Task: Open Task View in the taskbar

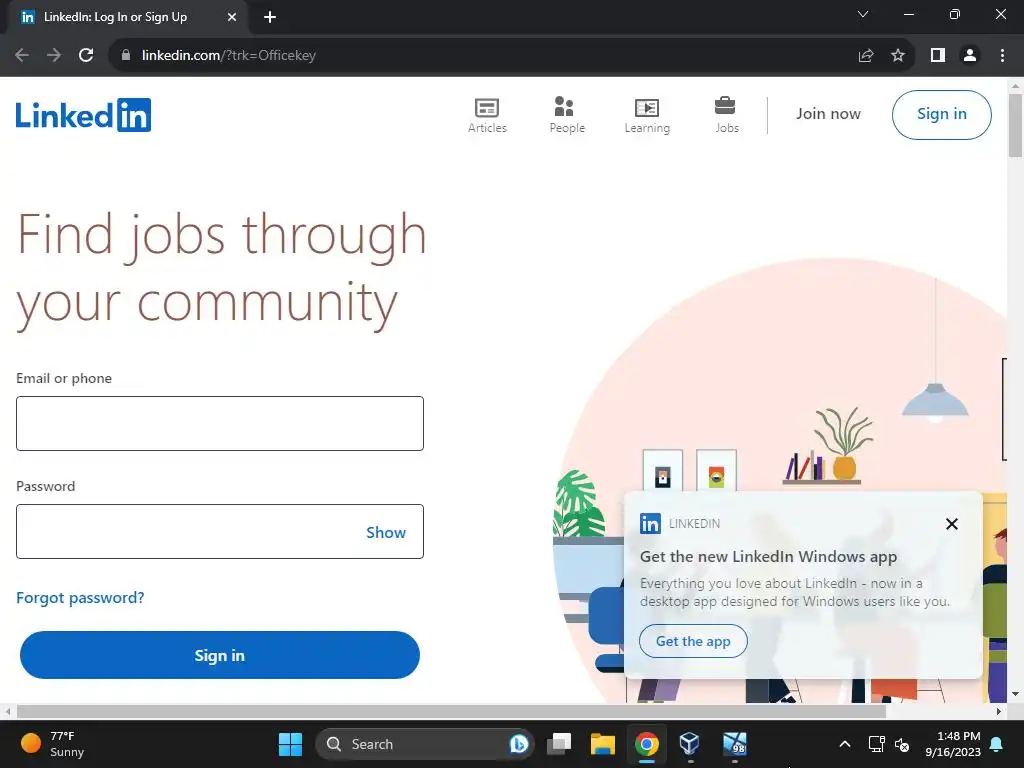Action: (x=559, y=744)
